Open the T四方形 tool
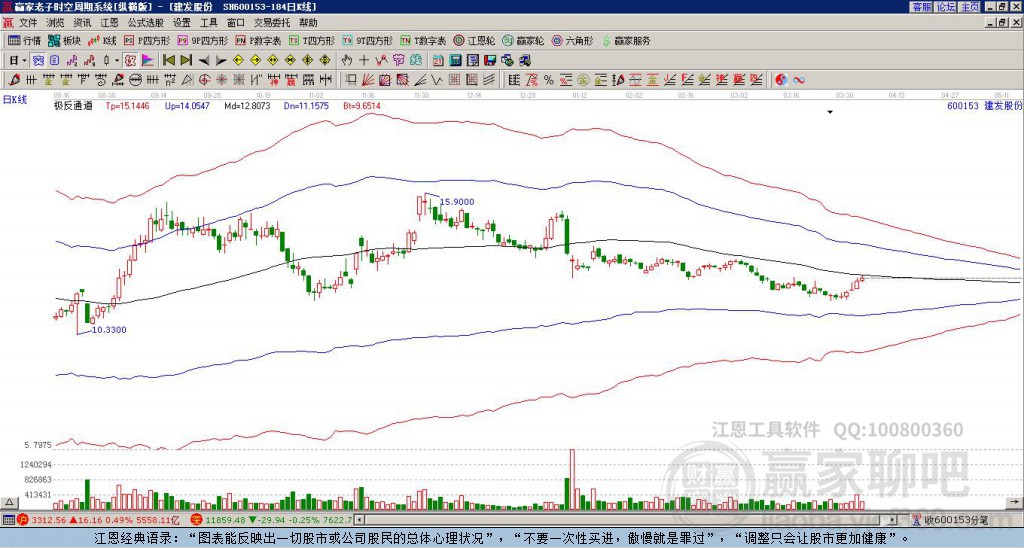The height and width of the screenshot is (548, 1024). 312,40
